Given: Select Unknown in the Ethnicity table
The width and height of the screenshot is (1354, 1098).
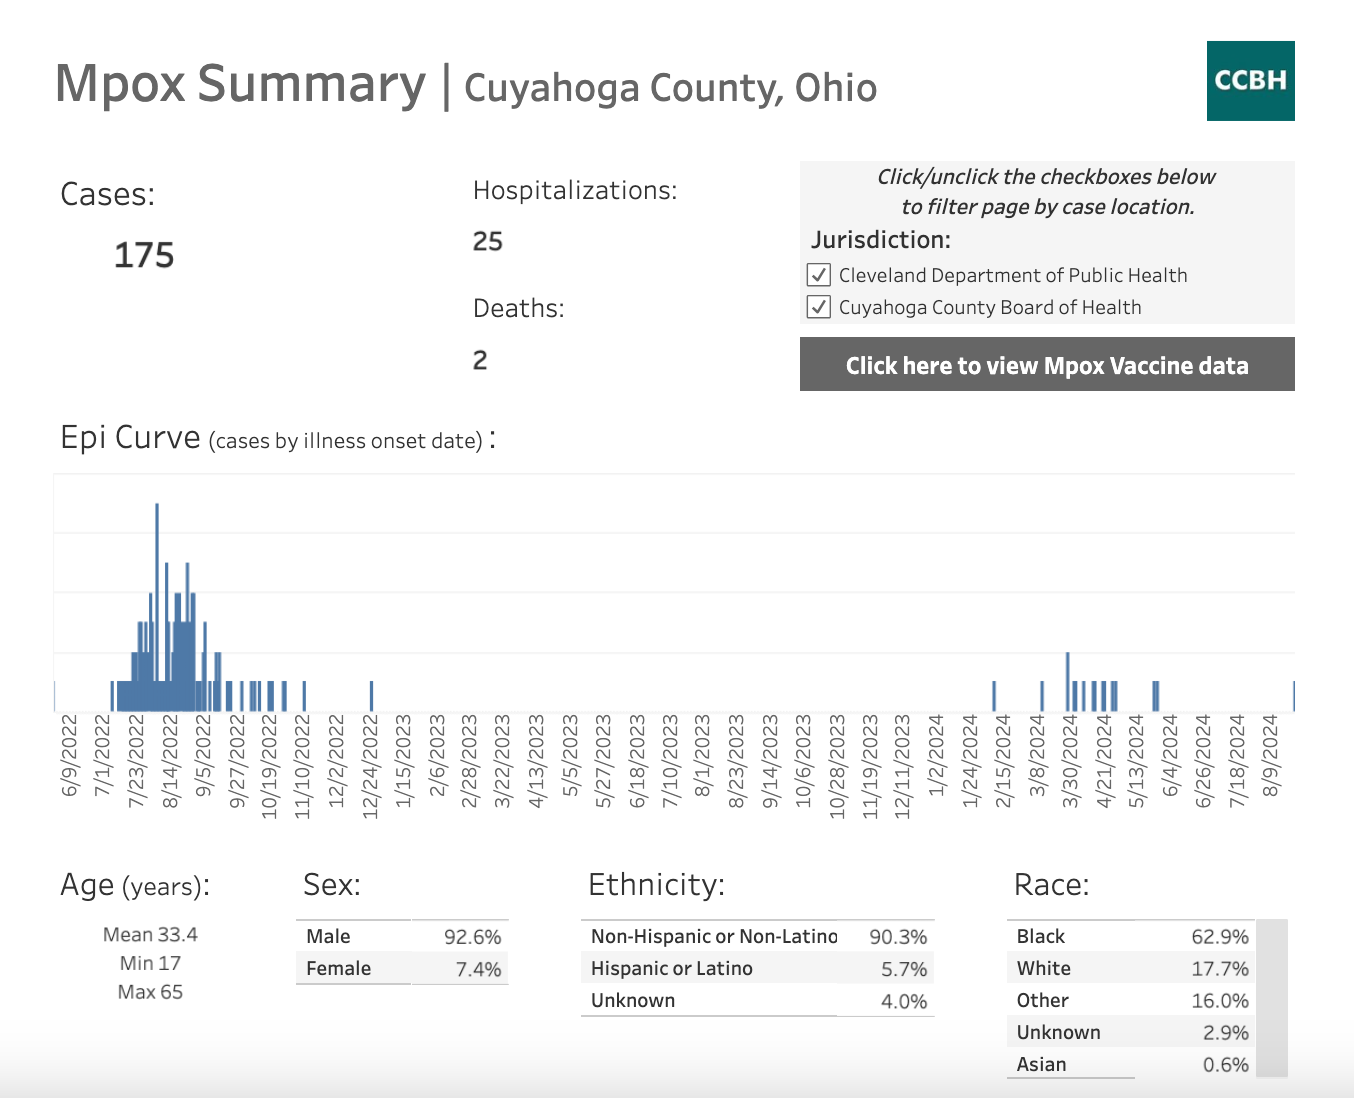Looking at the screenshot, I should click(757, 1000).
